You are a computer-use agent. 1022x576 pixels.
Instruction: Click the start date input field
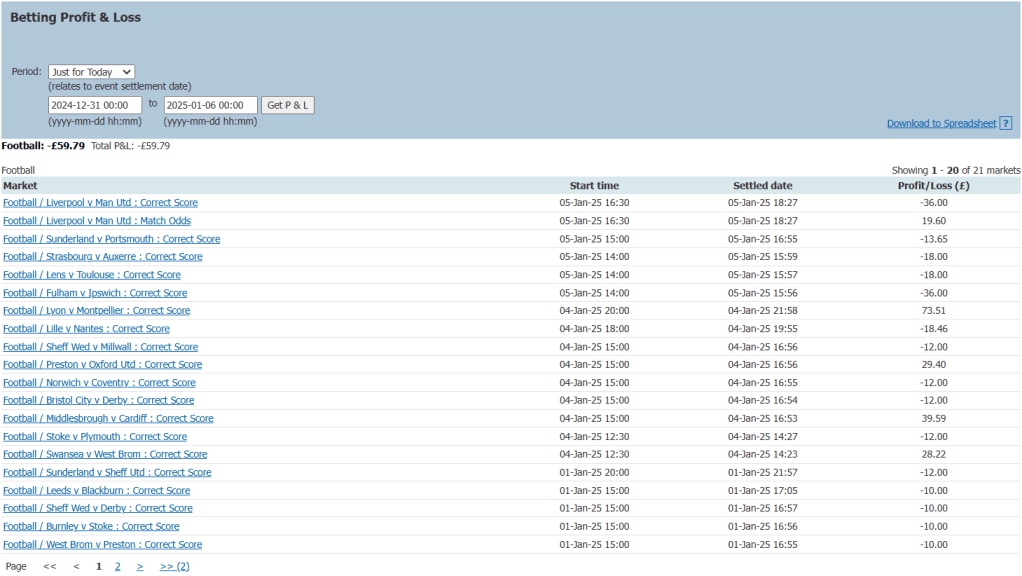pos(95,105)
